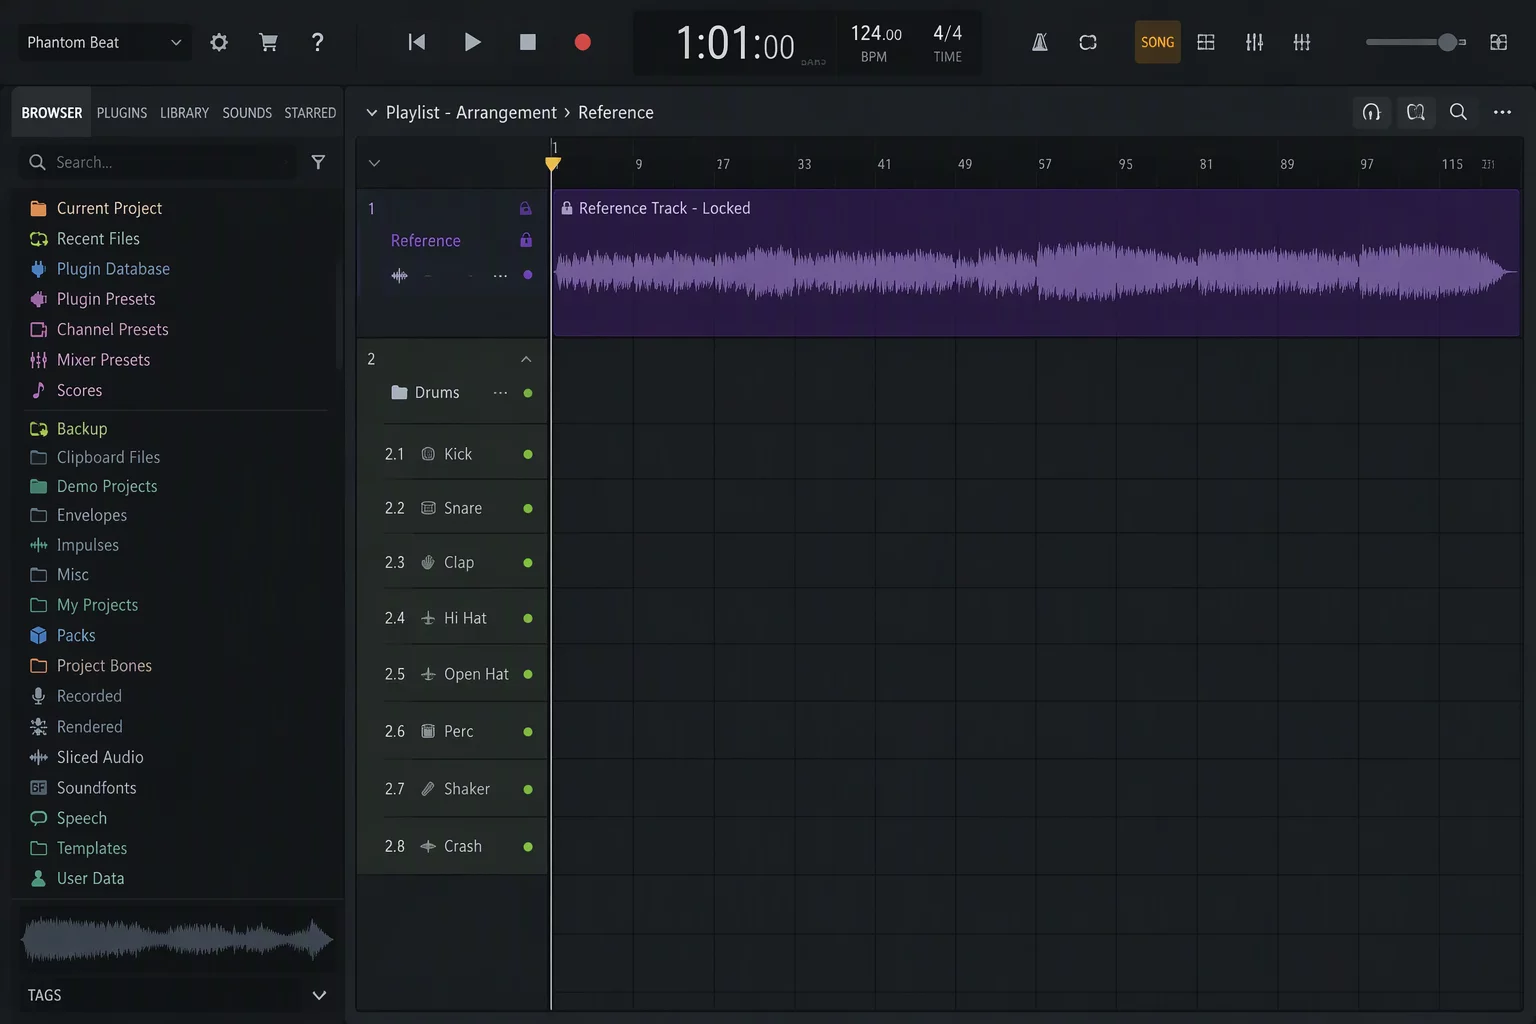The height and width of the screenshot is (1024, 1536).
Task: Select the Reference Track - Locked clip
Action: coord(1036,263)
